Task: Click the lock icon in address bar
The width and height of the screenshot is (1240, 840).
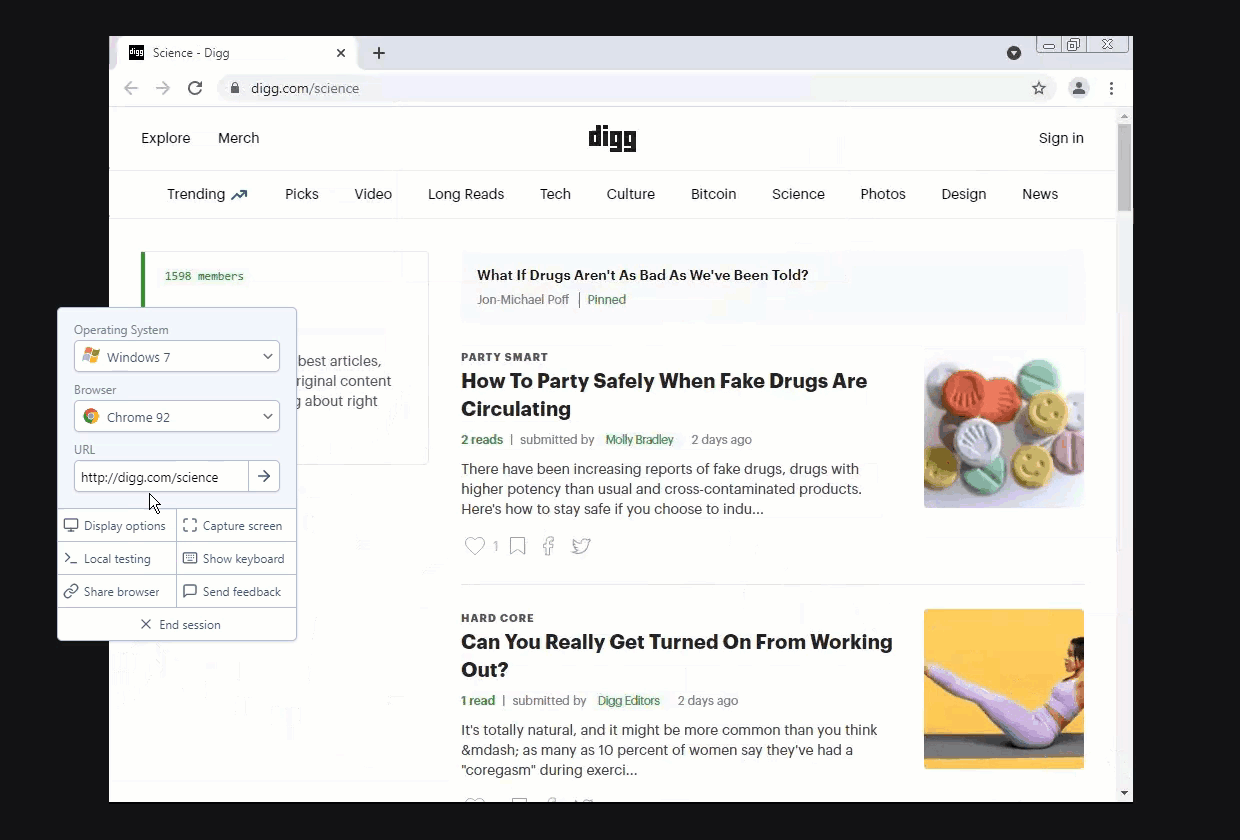Action: pyautogui.click(x=235, y=88)
